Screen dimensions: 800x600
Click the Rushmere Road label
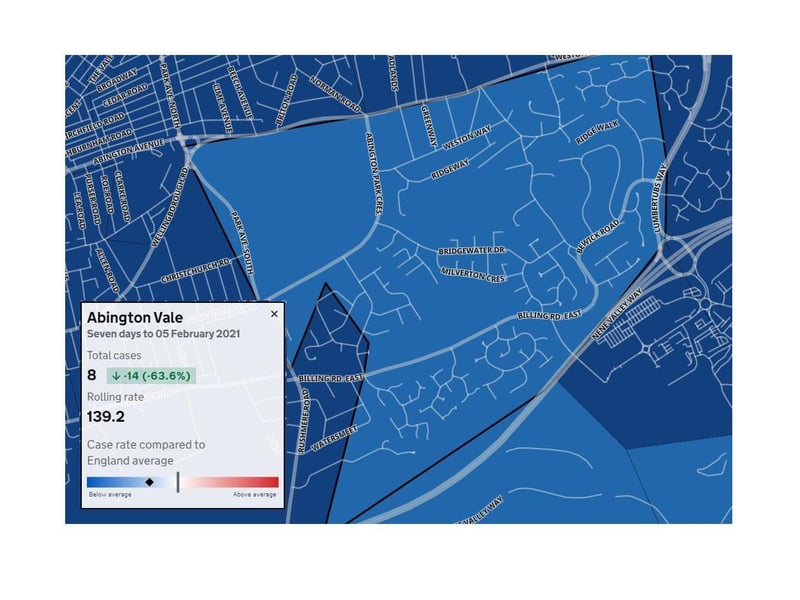303,421
